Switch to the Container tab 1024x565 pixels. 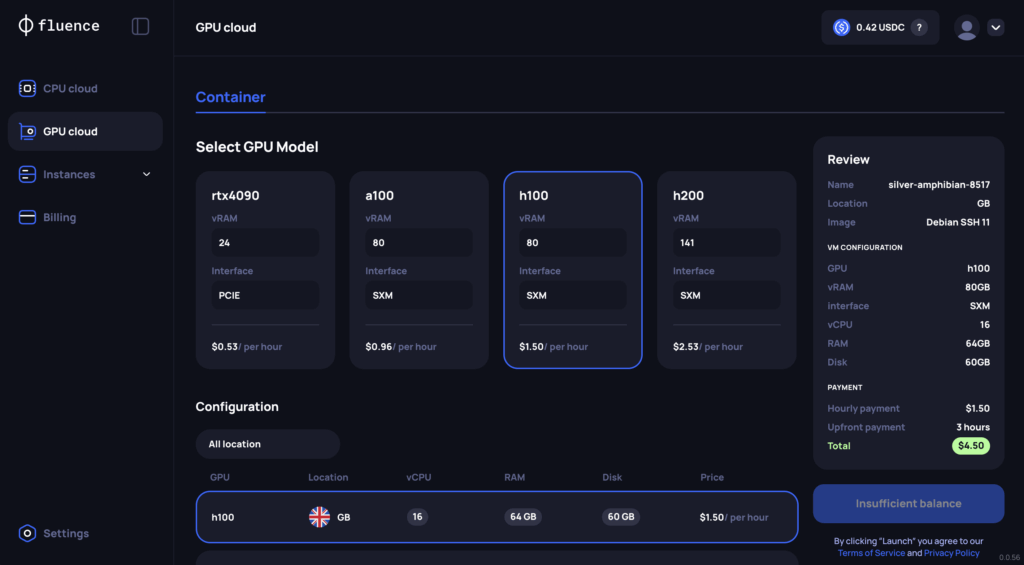230,98
